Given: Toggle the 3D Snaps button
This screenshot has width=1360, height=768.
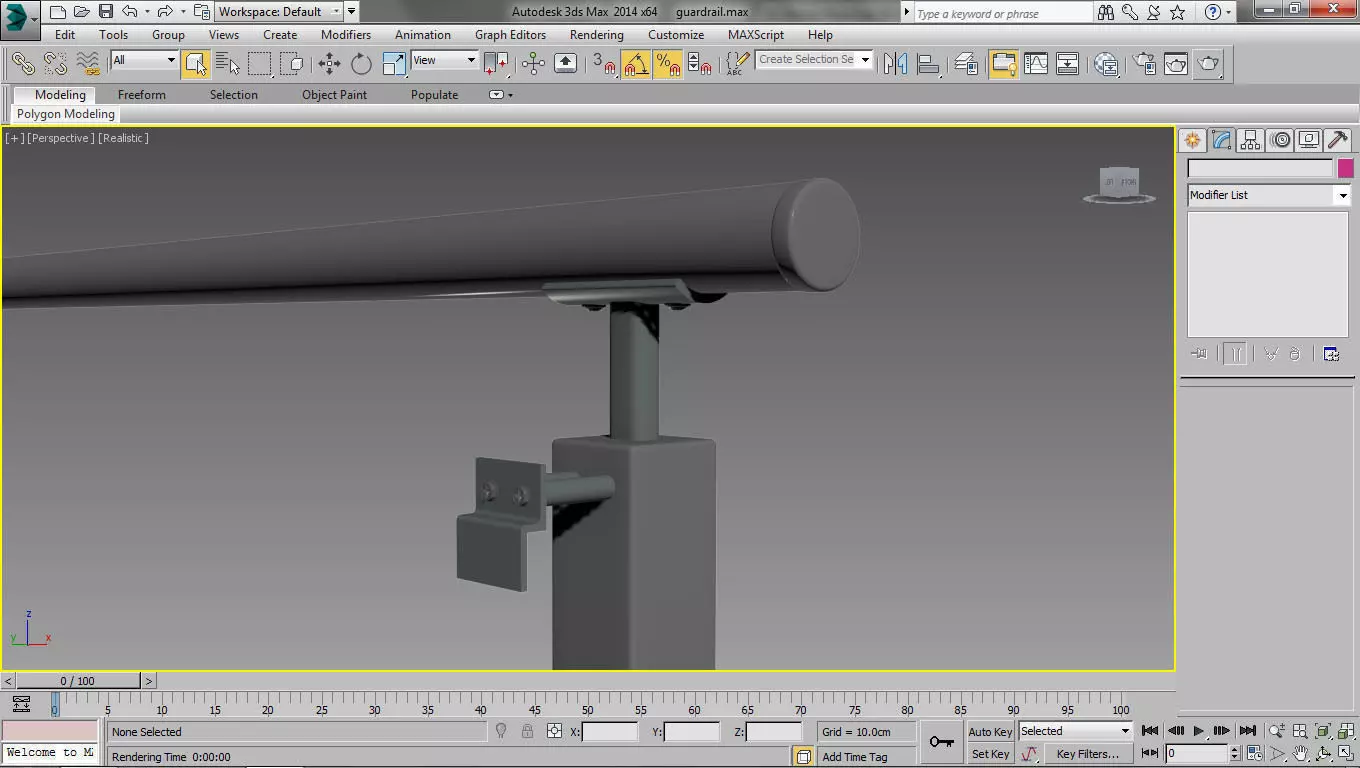Looking at the screenshot, I should (603, 63).
